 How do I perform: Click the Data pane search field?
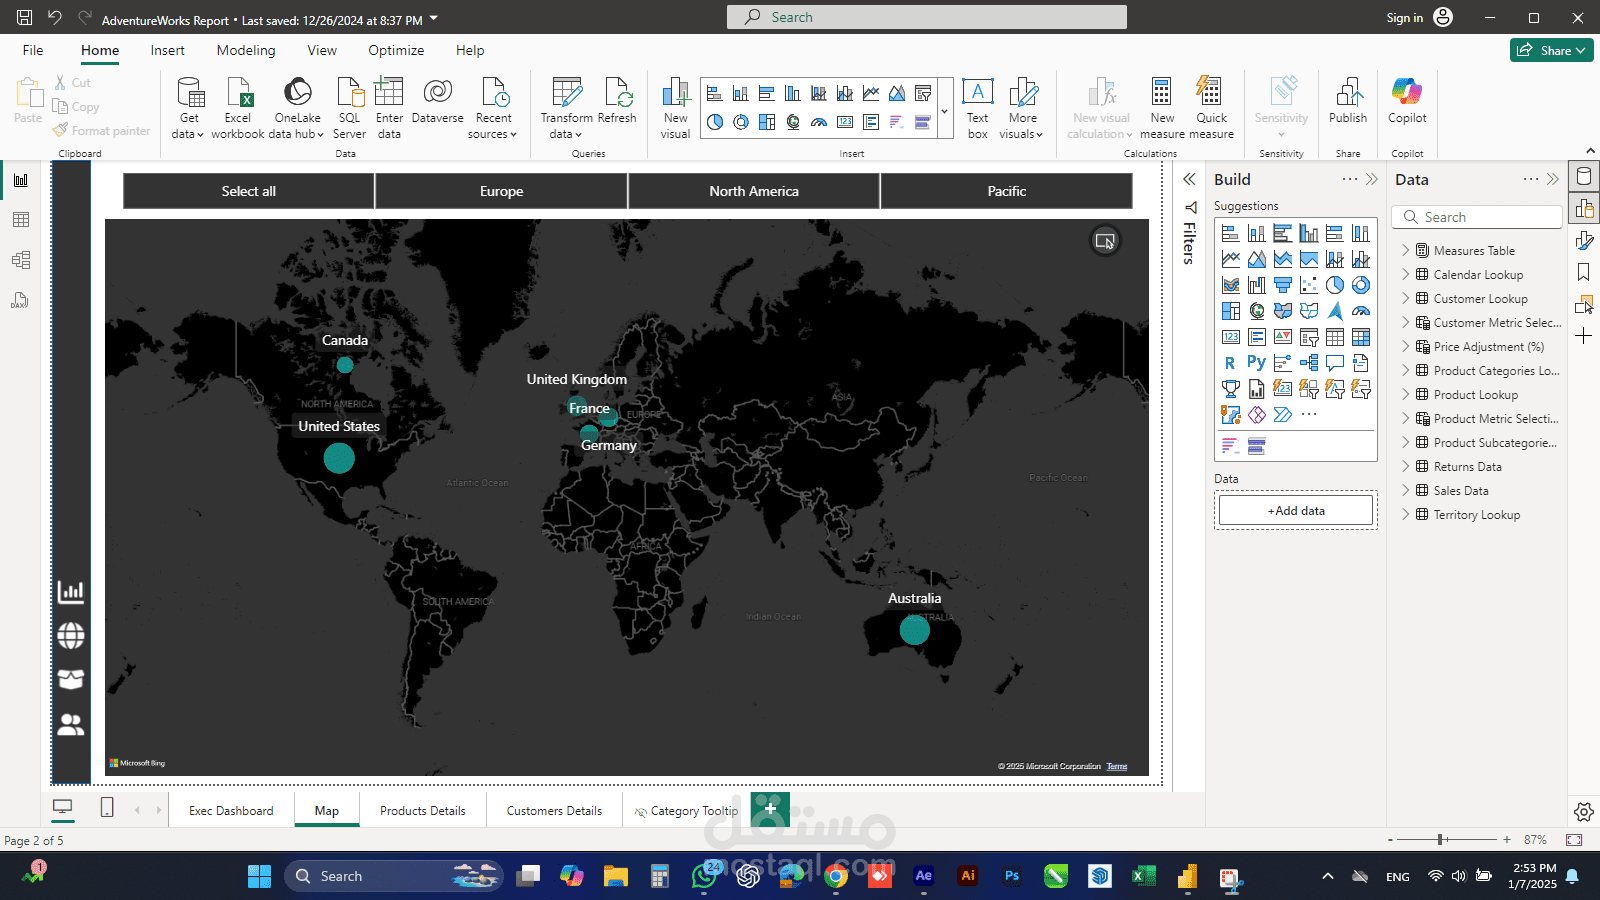click(x=1477, y=217)
